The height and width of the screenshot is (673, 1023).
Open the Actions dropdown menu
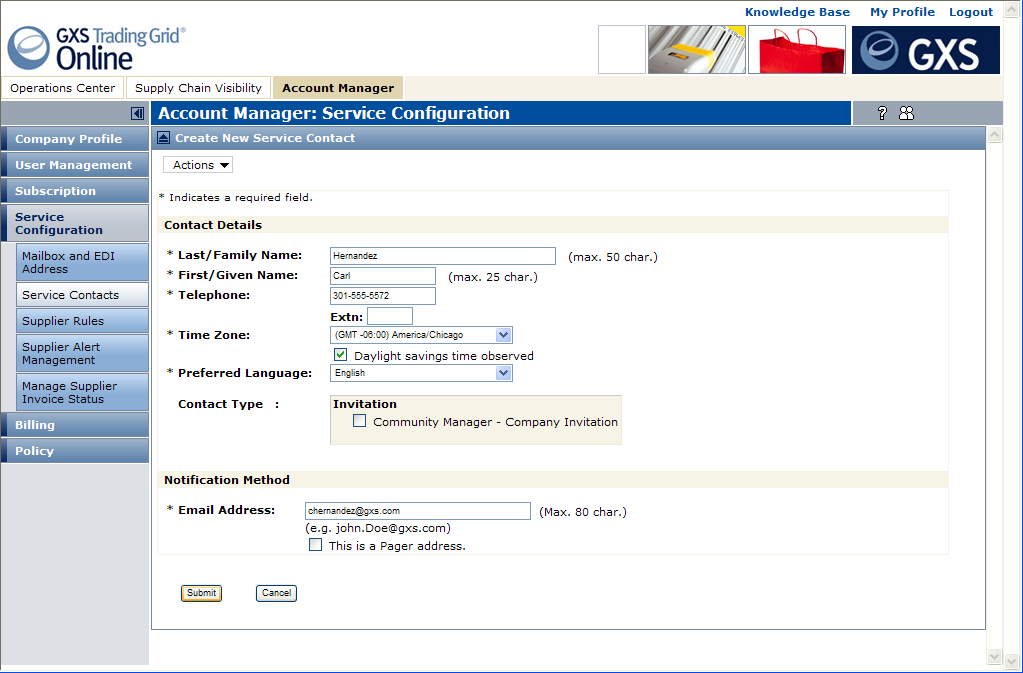[x=198, y=165]
